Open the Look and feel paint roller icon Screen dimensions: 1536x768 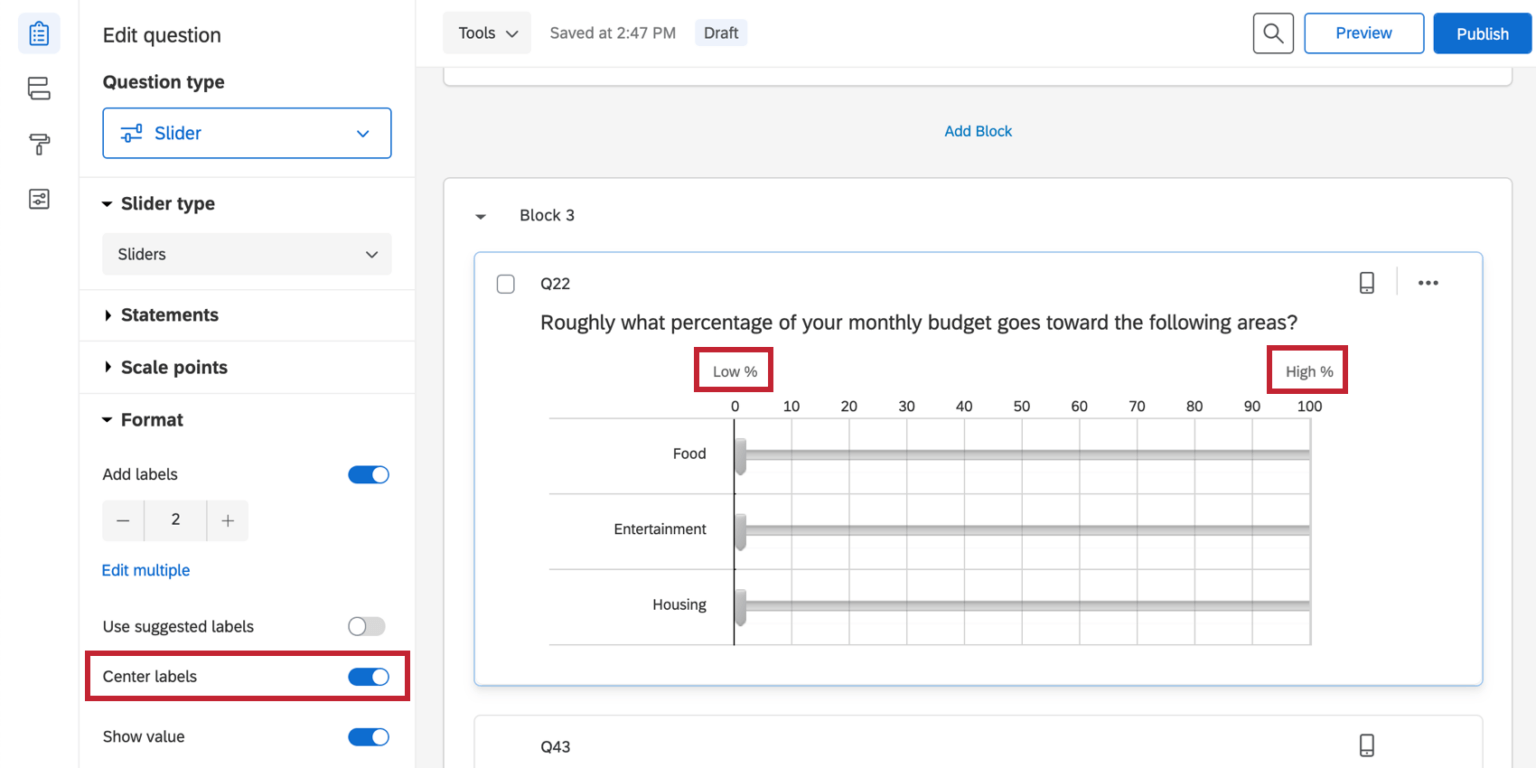(39, 144)
